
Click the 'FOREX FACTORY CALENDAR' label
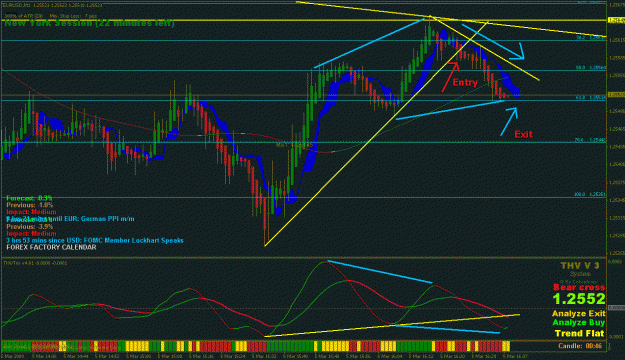(51, 247)
